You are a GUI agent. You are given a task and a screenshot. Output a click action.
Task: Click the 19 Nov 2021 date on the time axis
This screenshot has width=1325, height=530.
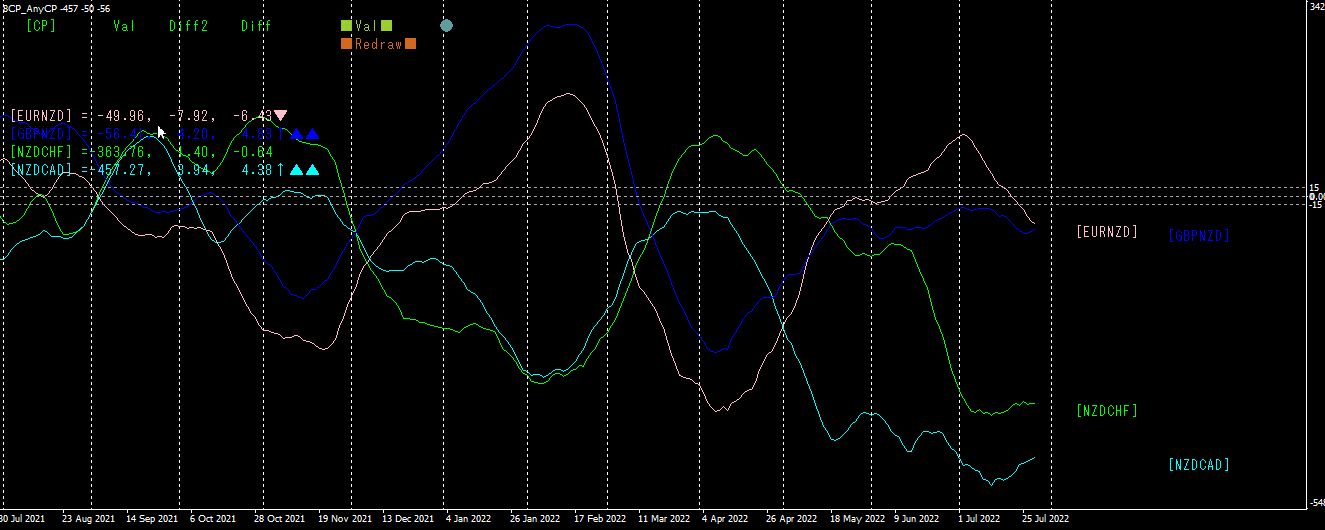[344, 520]
